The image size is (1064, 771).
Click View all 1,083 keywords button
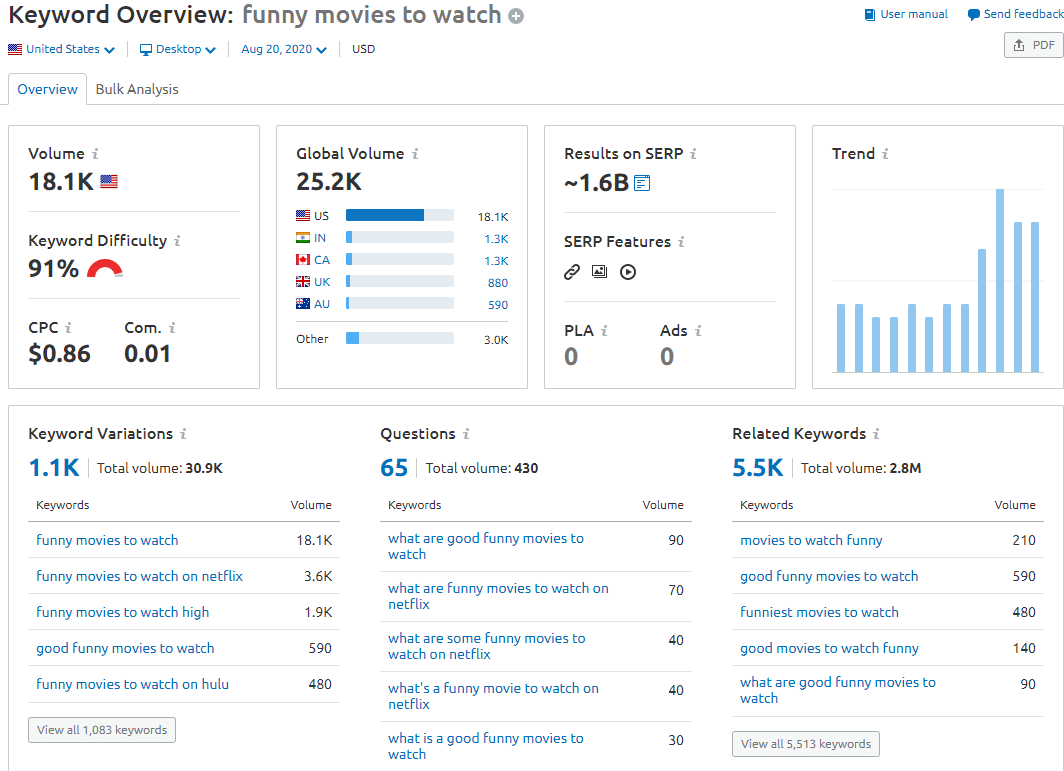point(102,730)
